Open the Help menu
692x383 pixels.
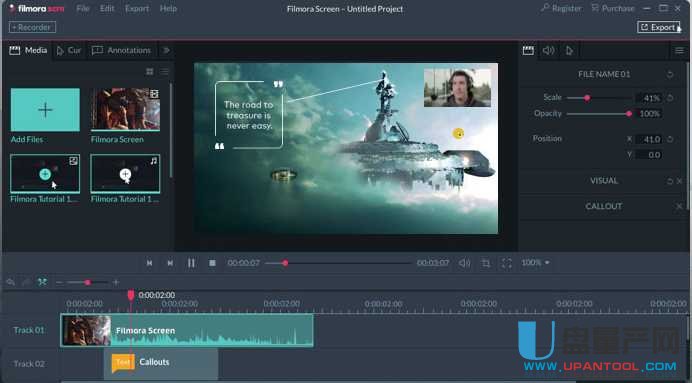pyautogui.click(x=168, y=8)
